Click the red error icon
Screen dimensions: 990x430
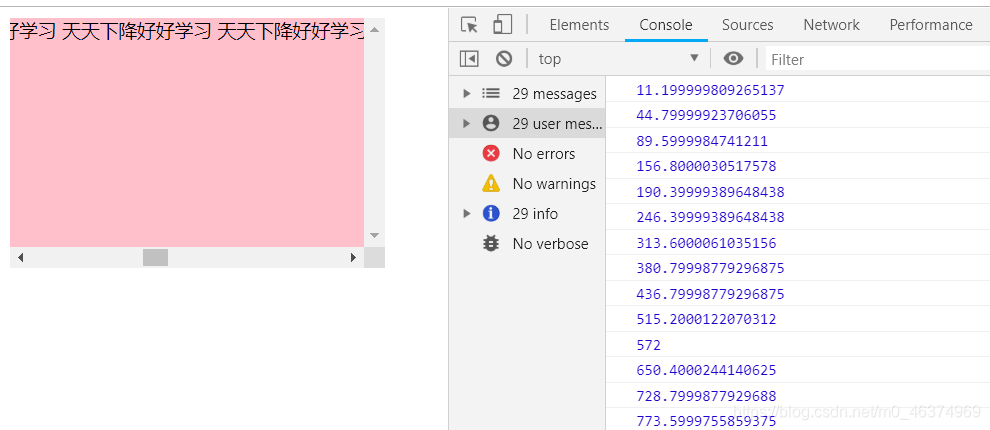(x=491, y=153)
